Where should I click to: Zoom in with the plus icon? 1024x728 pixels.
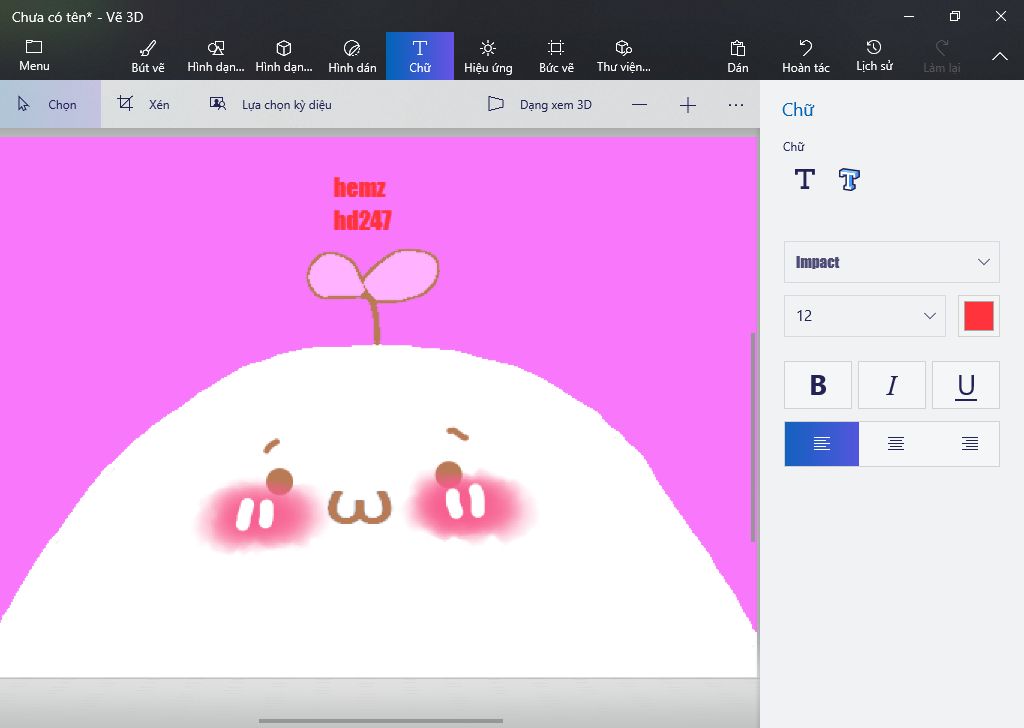pos(688,105)
